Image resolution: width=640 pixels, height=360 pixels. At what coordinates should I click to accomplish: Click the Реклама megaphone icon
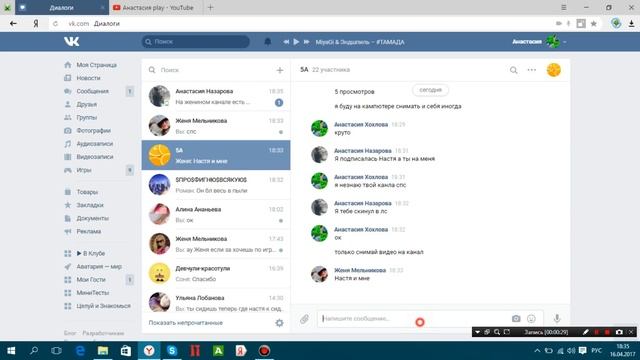(68, 231)
